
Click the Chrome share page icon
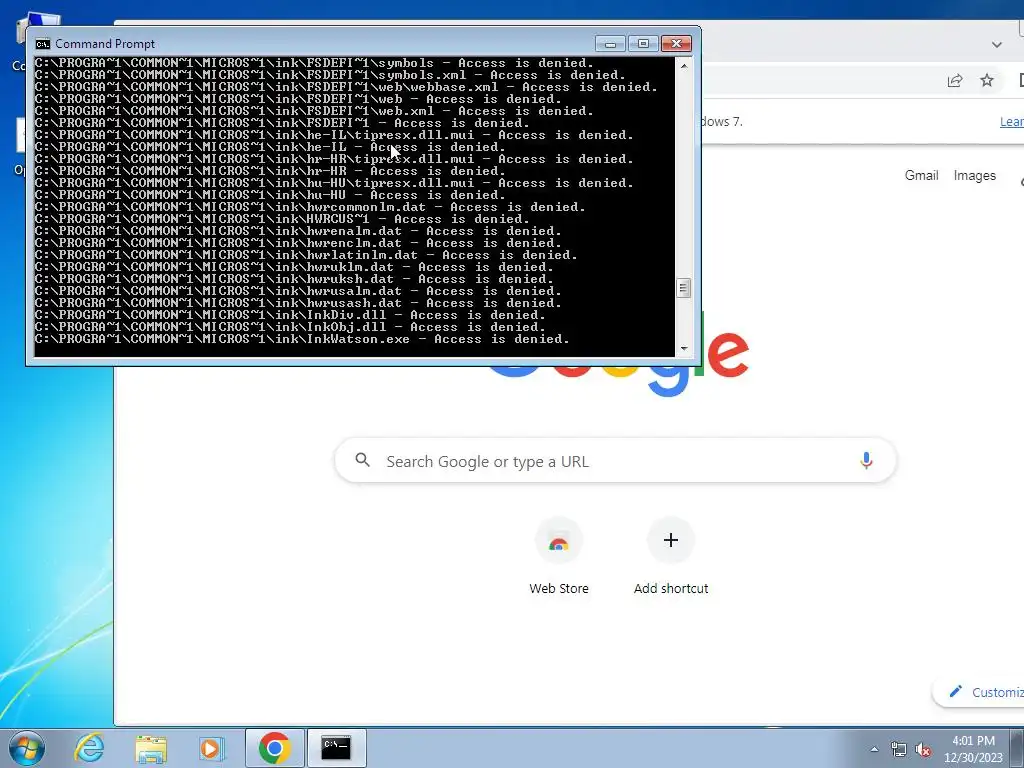coord(955,80)
